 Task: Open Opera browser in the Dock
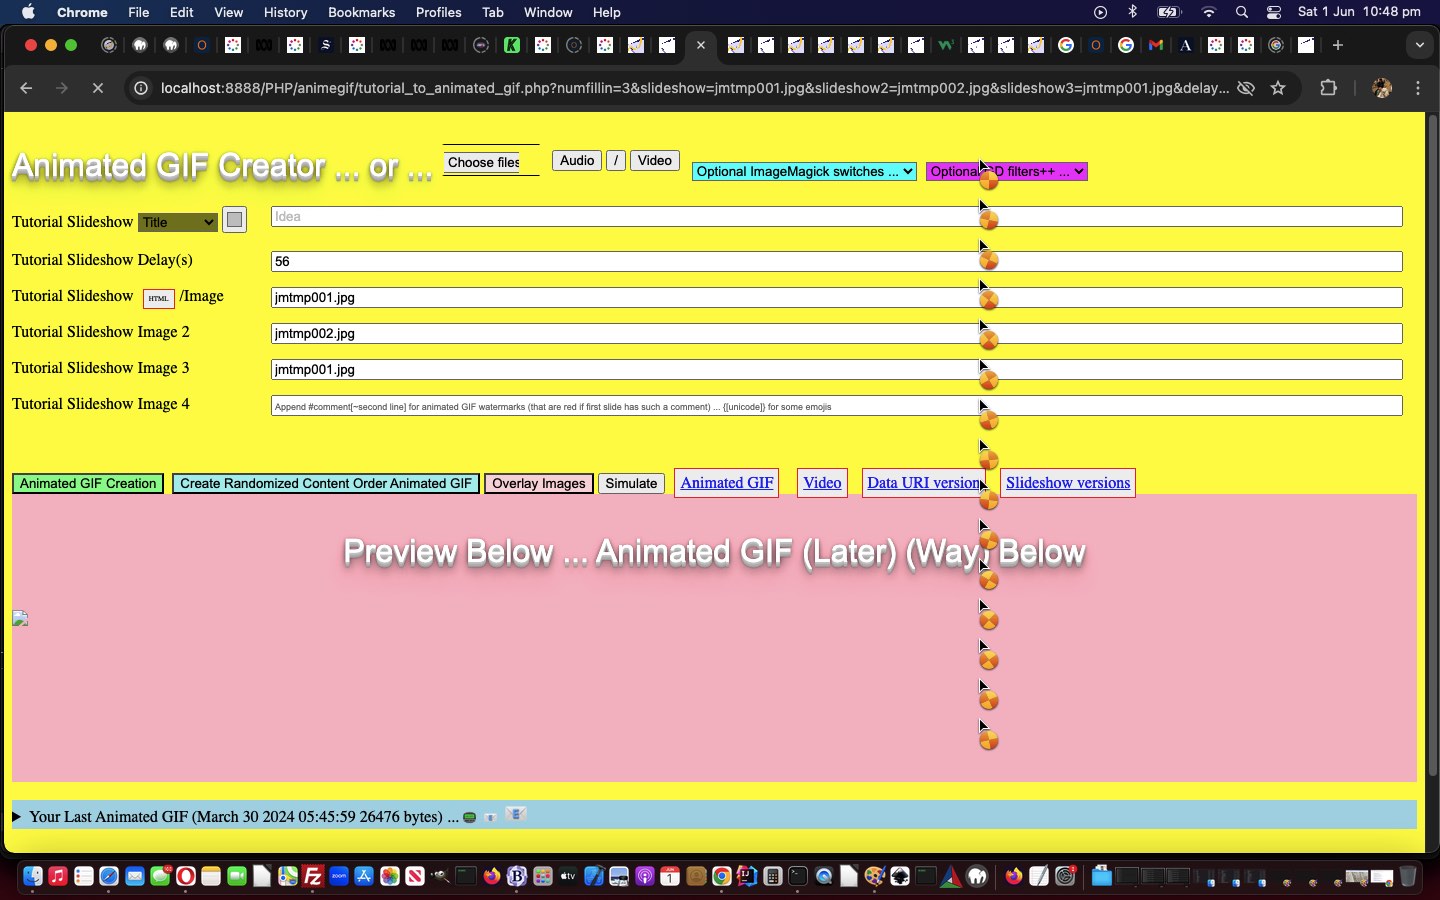click(x=185, y=877)
